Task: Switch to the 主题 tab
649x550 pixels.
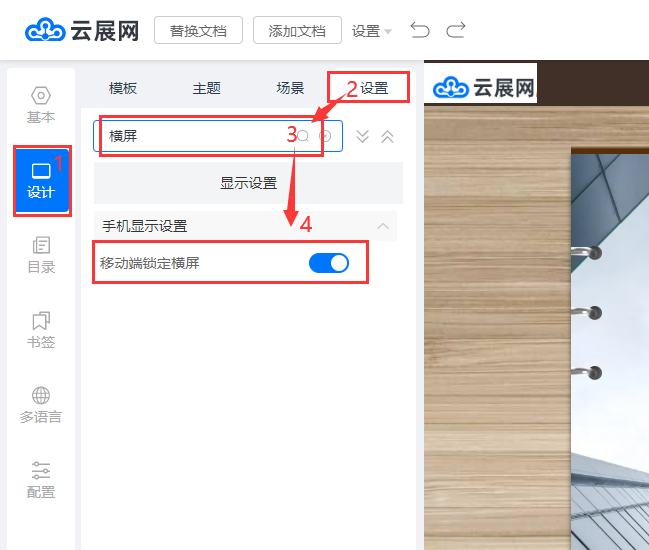Action: (206, 88)
